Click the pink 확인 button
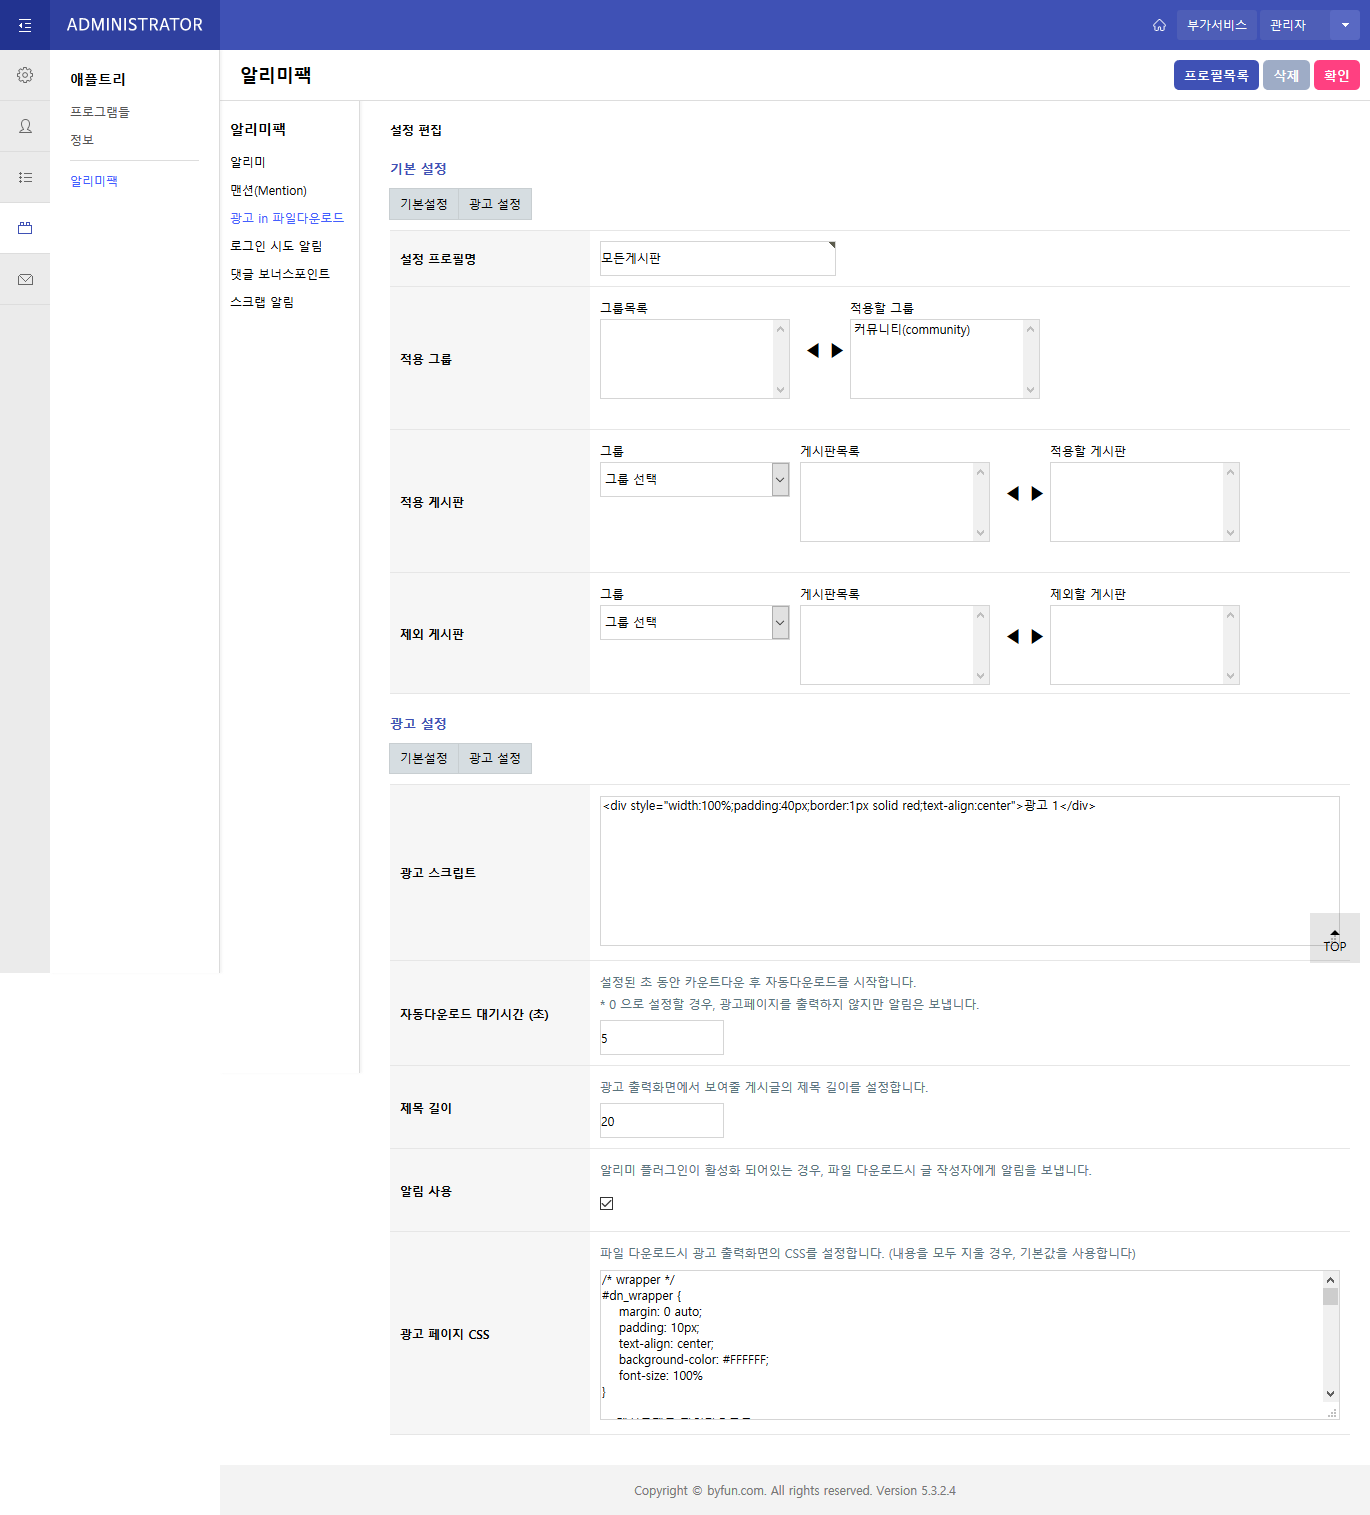Screen dimensions: 1370x1515 pyautogui.click(x=1336, y=75)
